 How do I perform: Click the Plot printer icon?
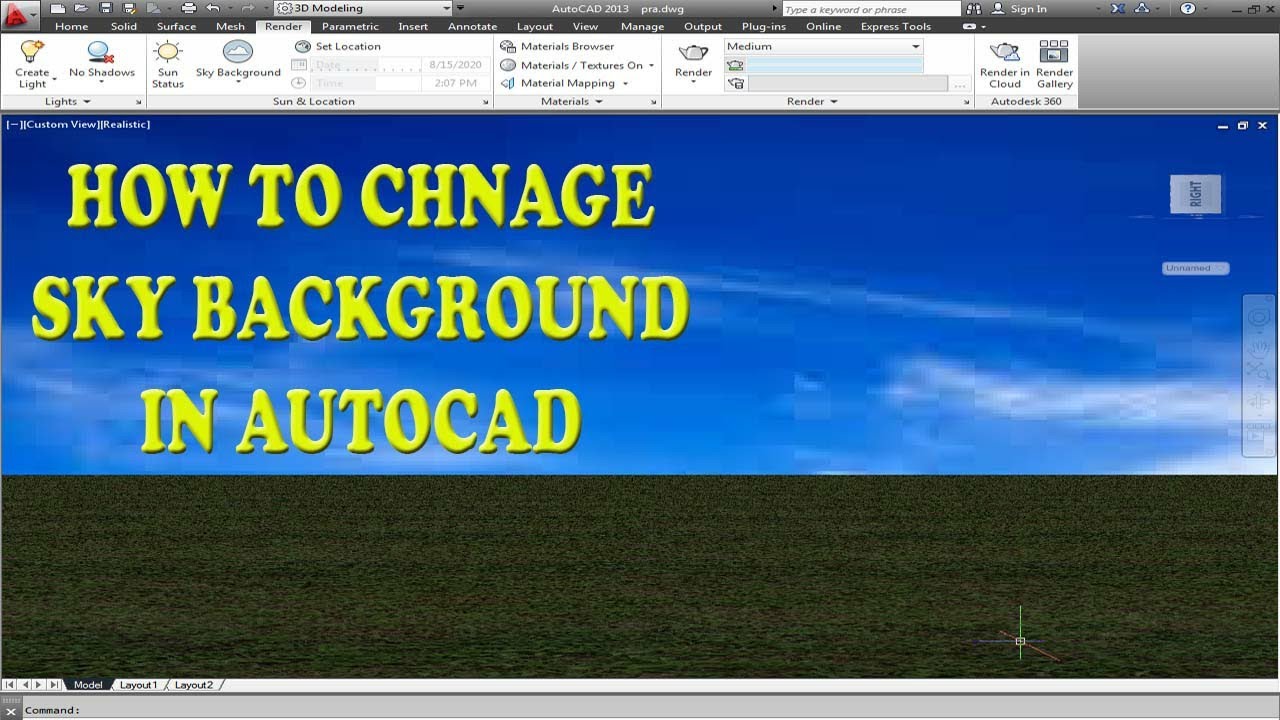[x=188, y=8]
